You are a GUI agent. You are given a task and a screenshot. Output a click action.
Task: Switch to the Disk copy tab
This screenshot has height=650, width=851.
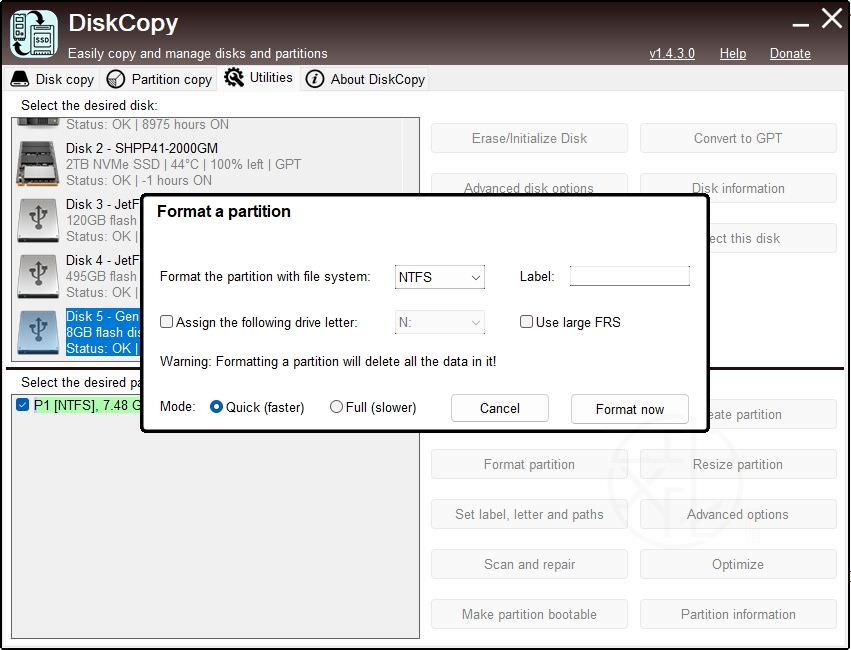click(x=53, y=79)
